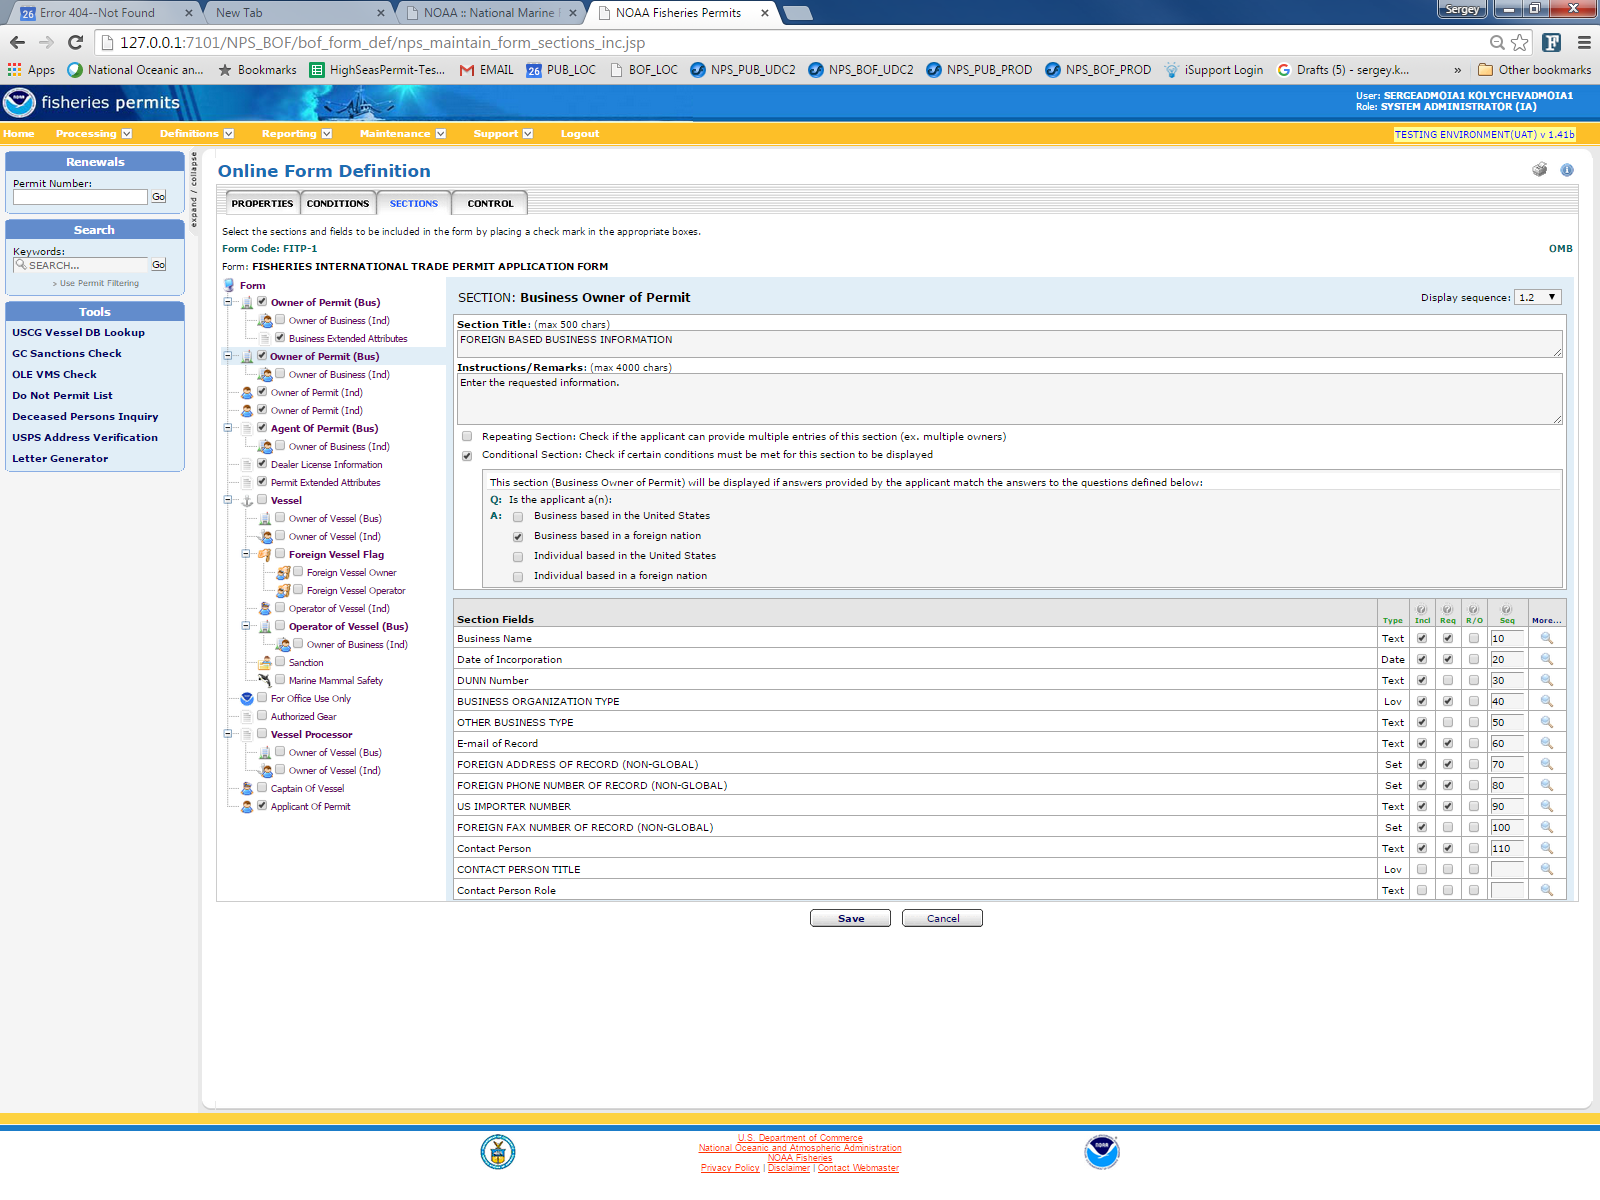Click the printer icon beside the page title

1539,170
